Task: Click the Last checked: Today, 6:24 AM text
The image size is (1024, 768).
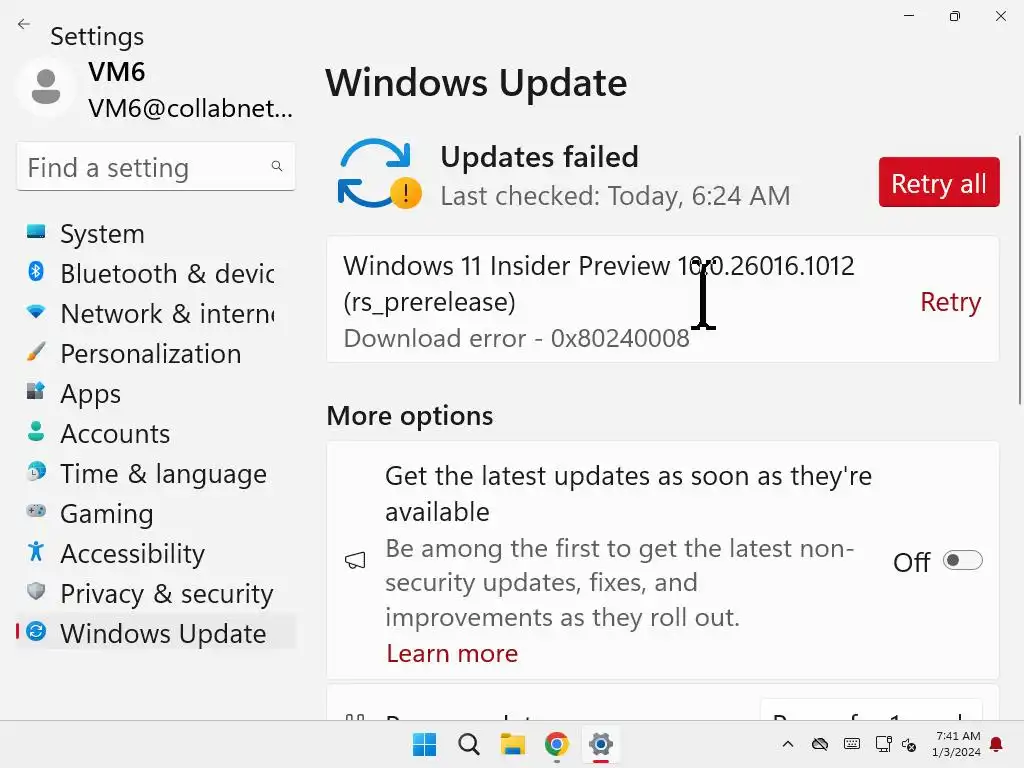Action: coord(615,195)
